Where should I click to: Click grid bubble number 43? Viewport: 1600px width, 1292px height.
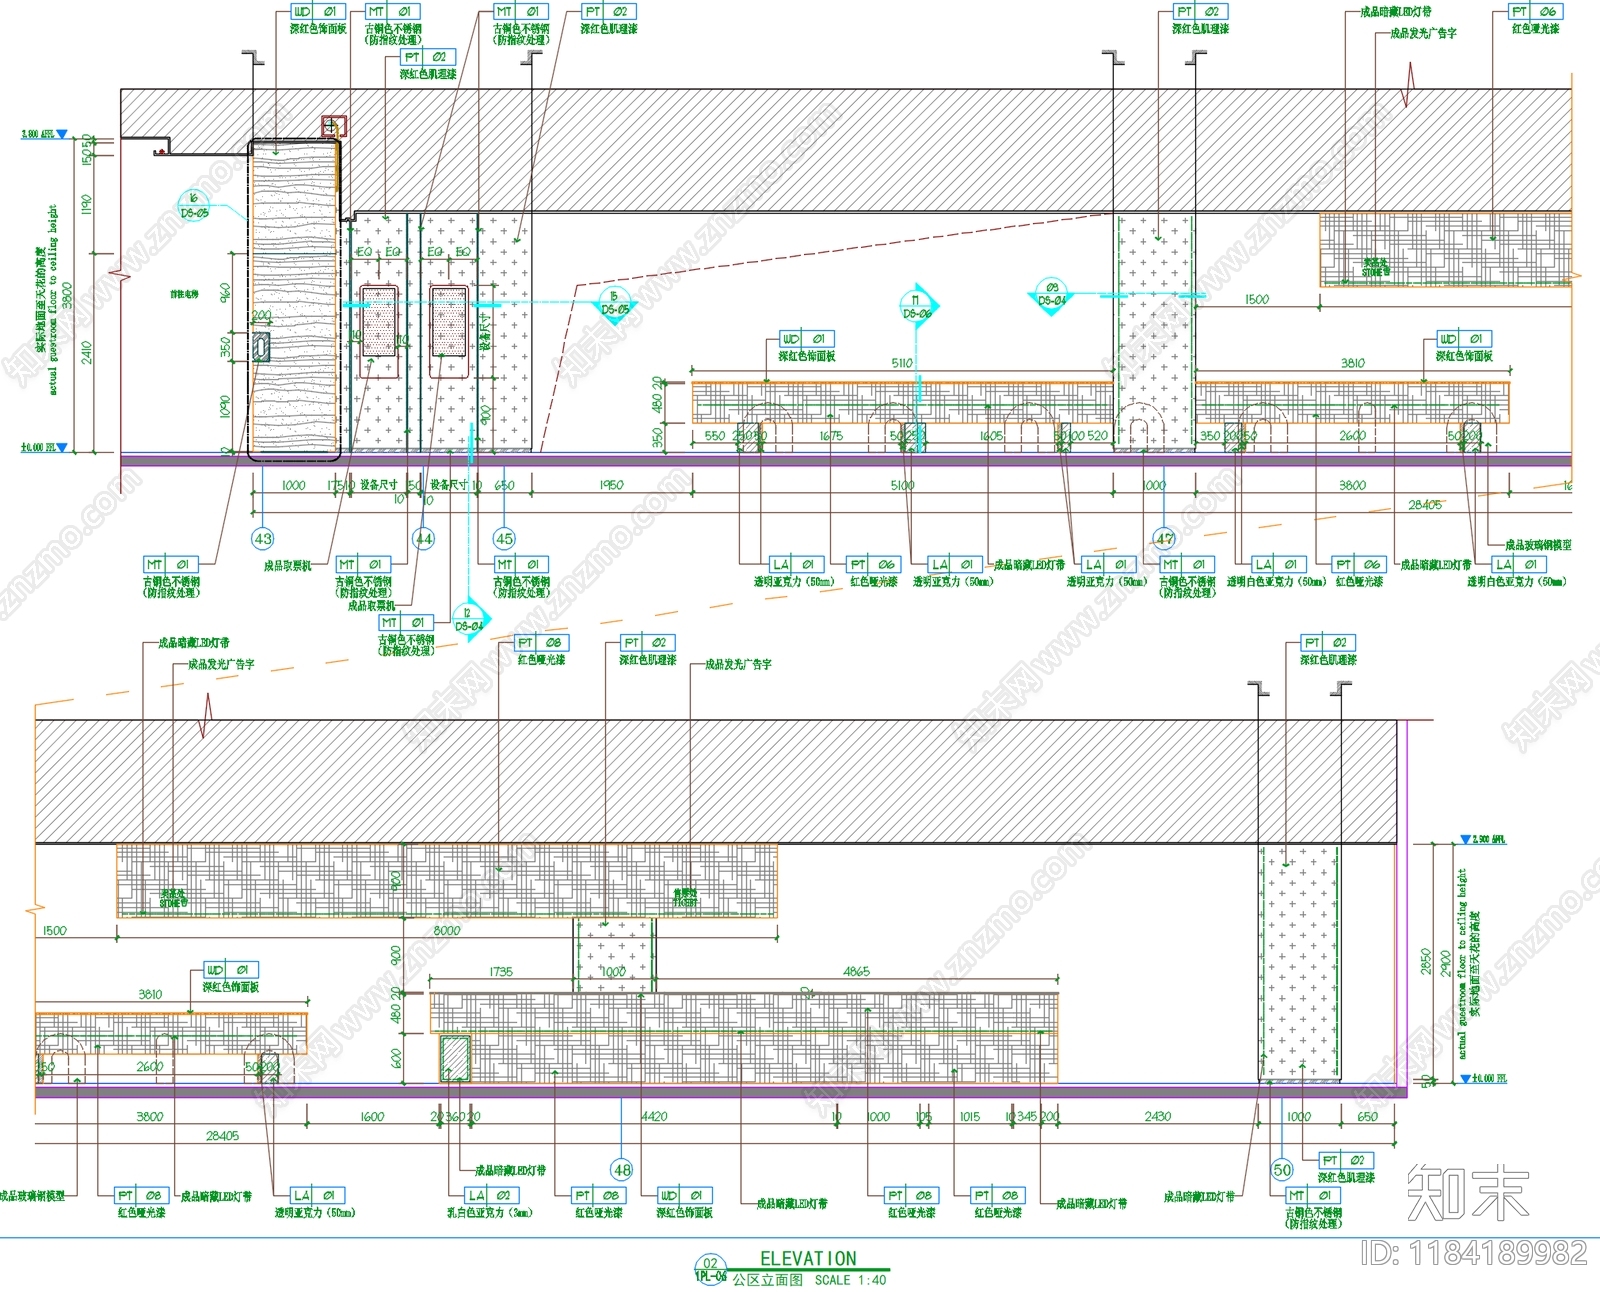pos(262,539)
